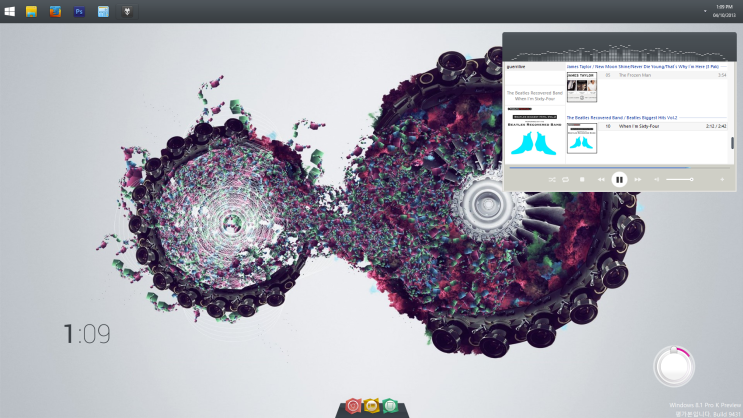Skip to the next track
This screenshot has height=418, width=743.
click(638, 179)
